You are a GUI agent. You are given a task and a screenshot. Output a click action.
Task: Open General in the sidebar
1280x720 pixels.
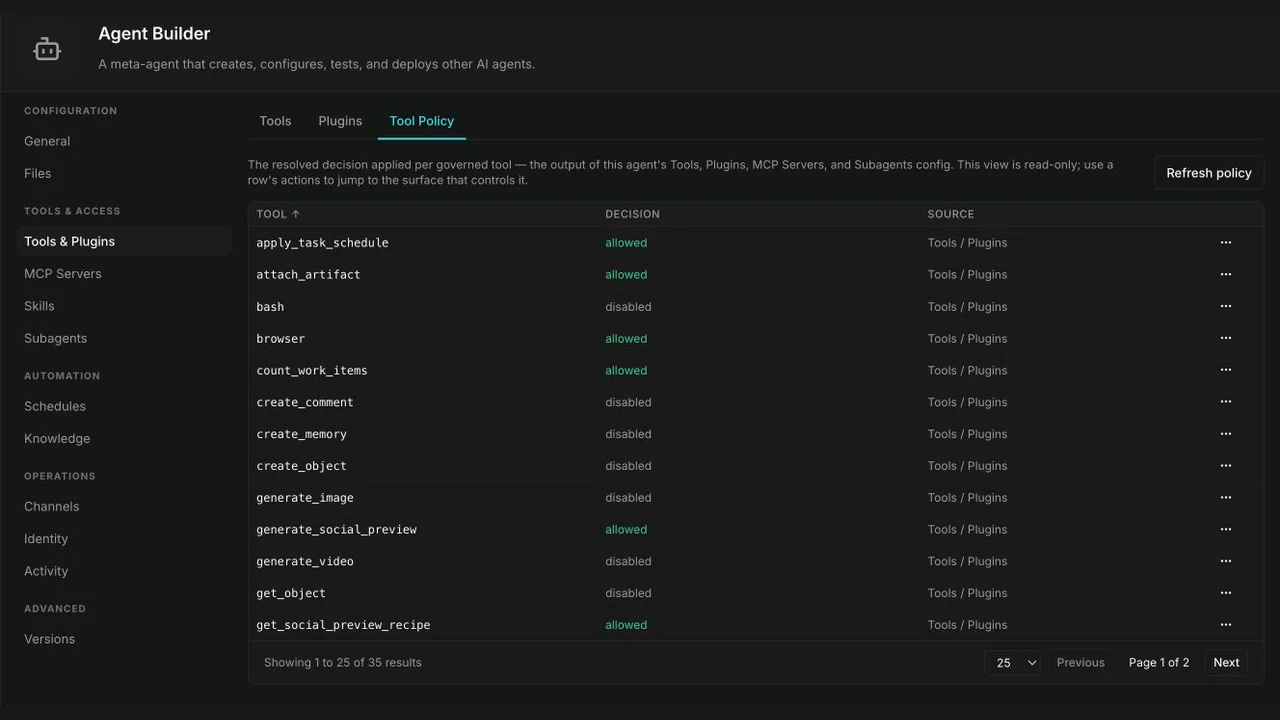pos(47,141)
